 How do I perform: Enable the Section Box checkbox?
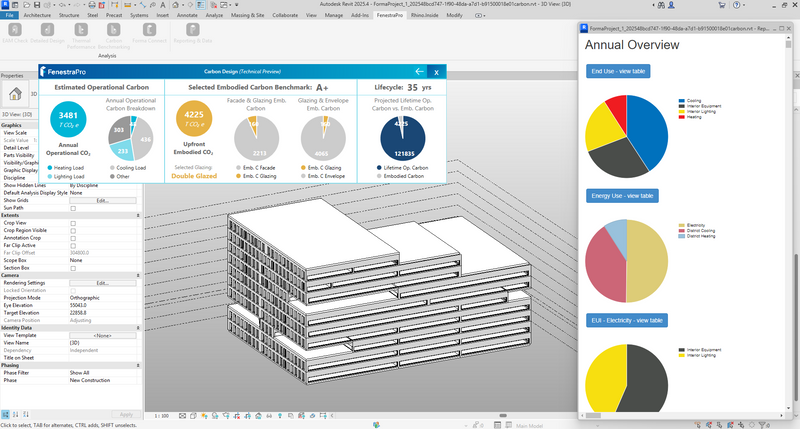pyautogui.click(x=73, y=268)
